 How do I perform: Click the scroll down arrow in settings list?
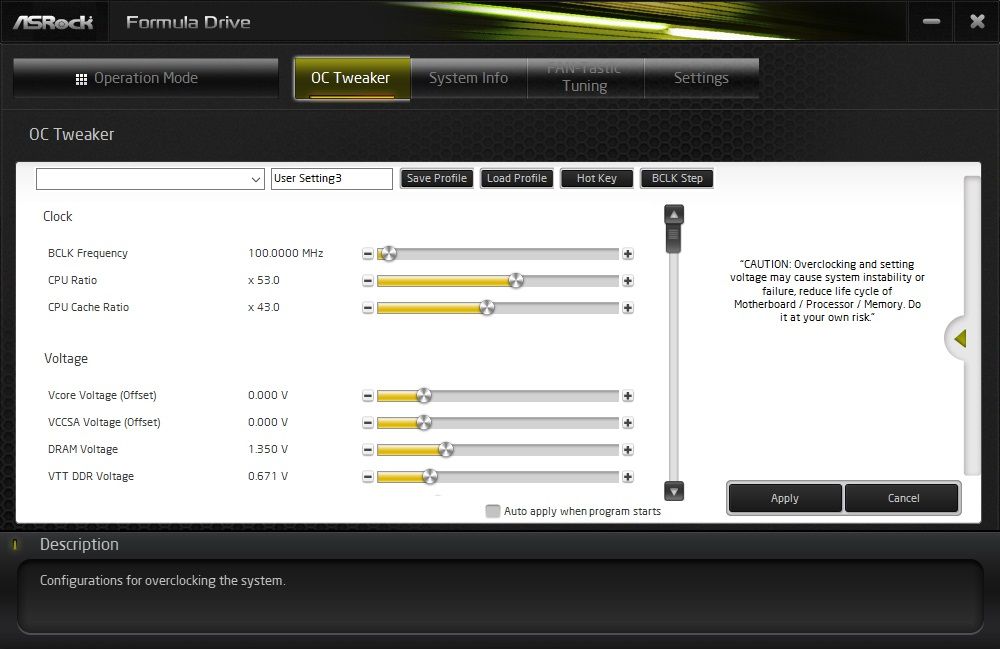674,491
